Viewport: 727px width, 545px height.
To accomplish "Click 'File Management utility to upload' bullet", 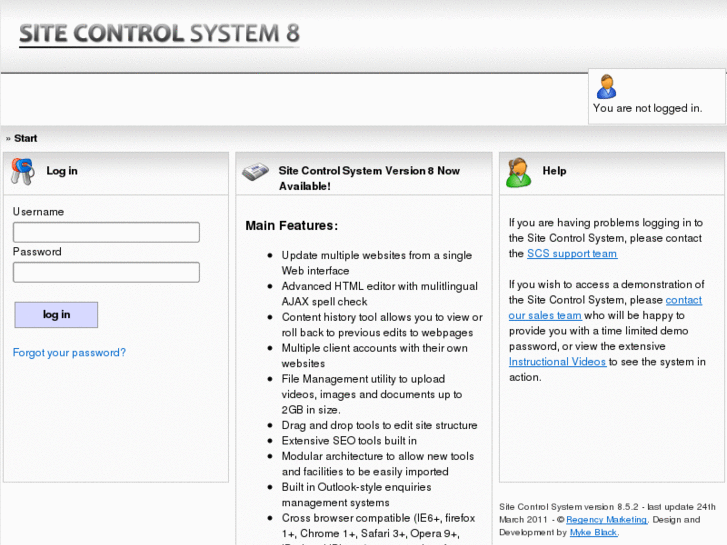I will tap(371, 394).
